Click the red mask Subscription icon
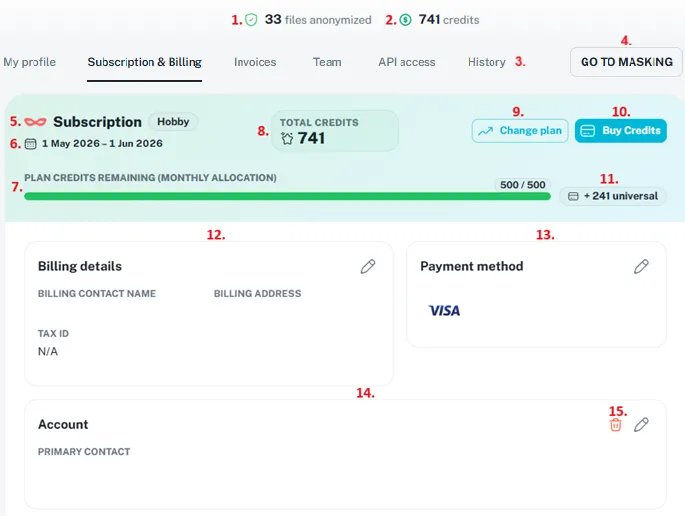The image size is (685, 516). (x=35, y=122)
